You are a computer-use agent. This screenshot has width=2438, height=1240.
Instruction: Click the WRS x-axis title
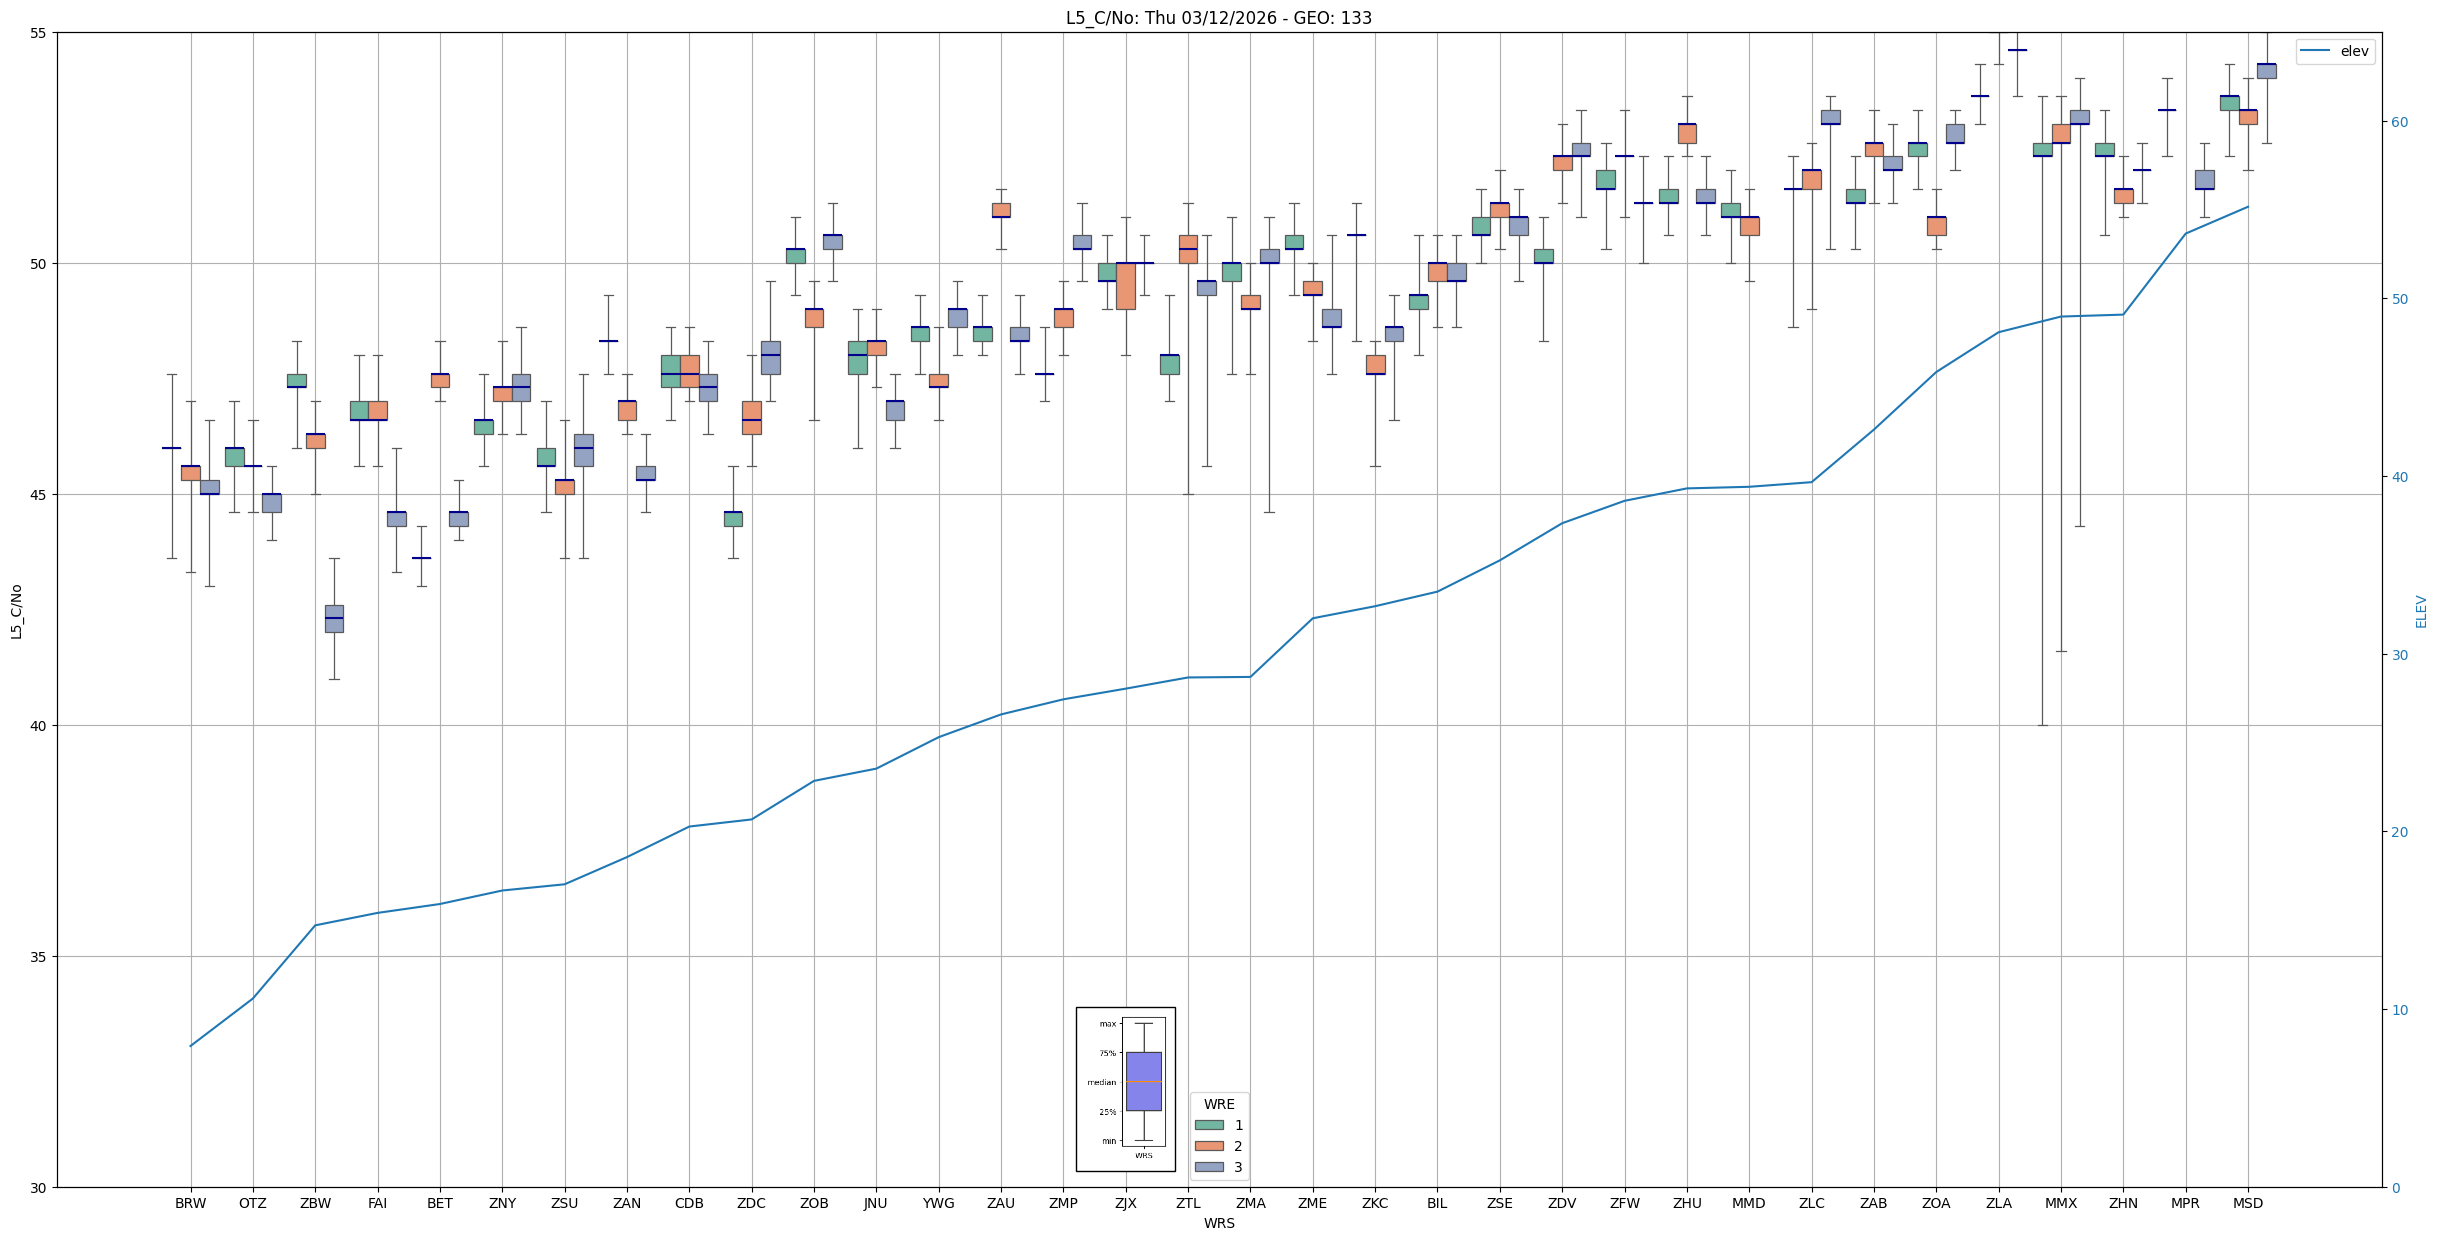pos(1218,1223)
